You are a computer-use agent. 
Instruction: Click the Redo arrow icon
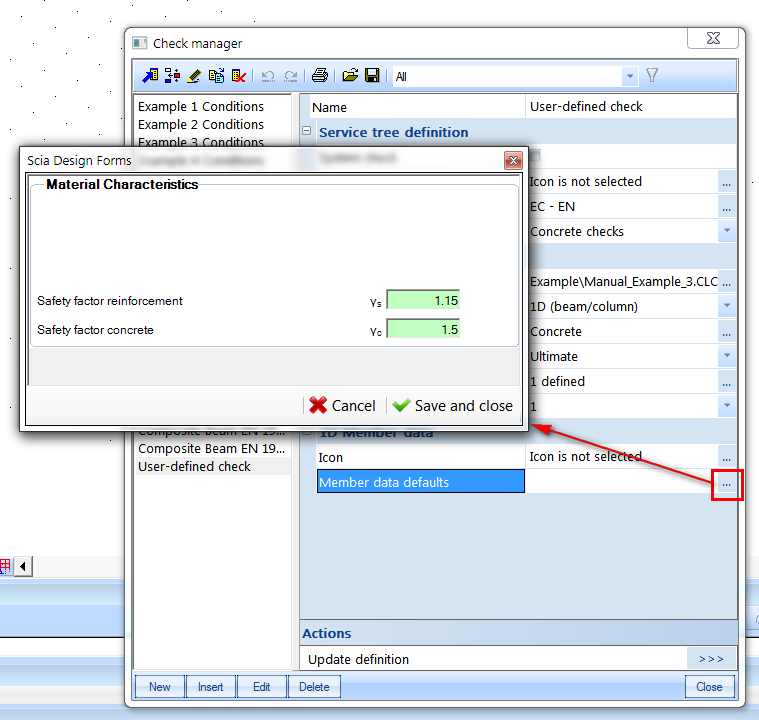(x=290, y=76)
